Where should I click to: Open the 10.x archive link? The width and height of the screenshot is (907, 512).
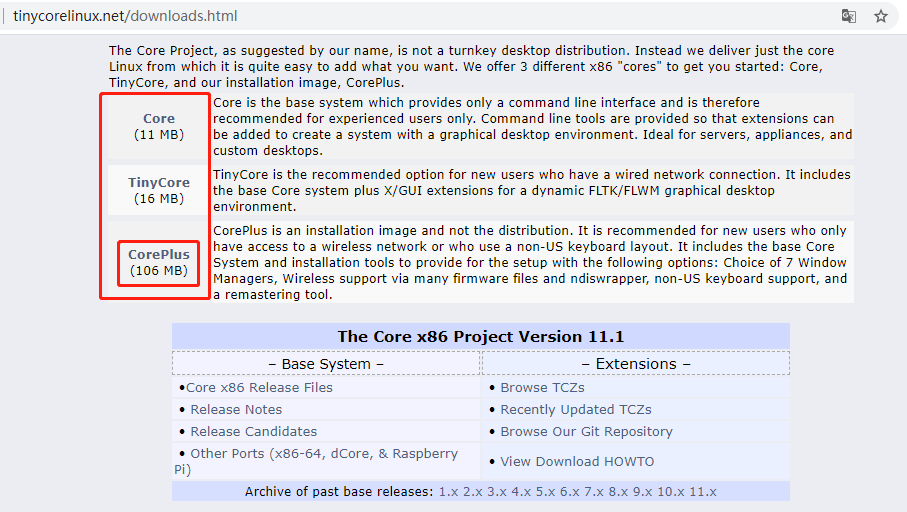click(x=670, y=492)
